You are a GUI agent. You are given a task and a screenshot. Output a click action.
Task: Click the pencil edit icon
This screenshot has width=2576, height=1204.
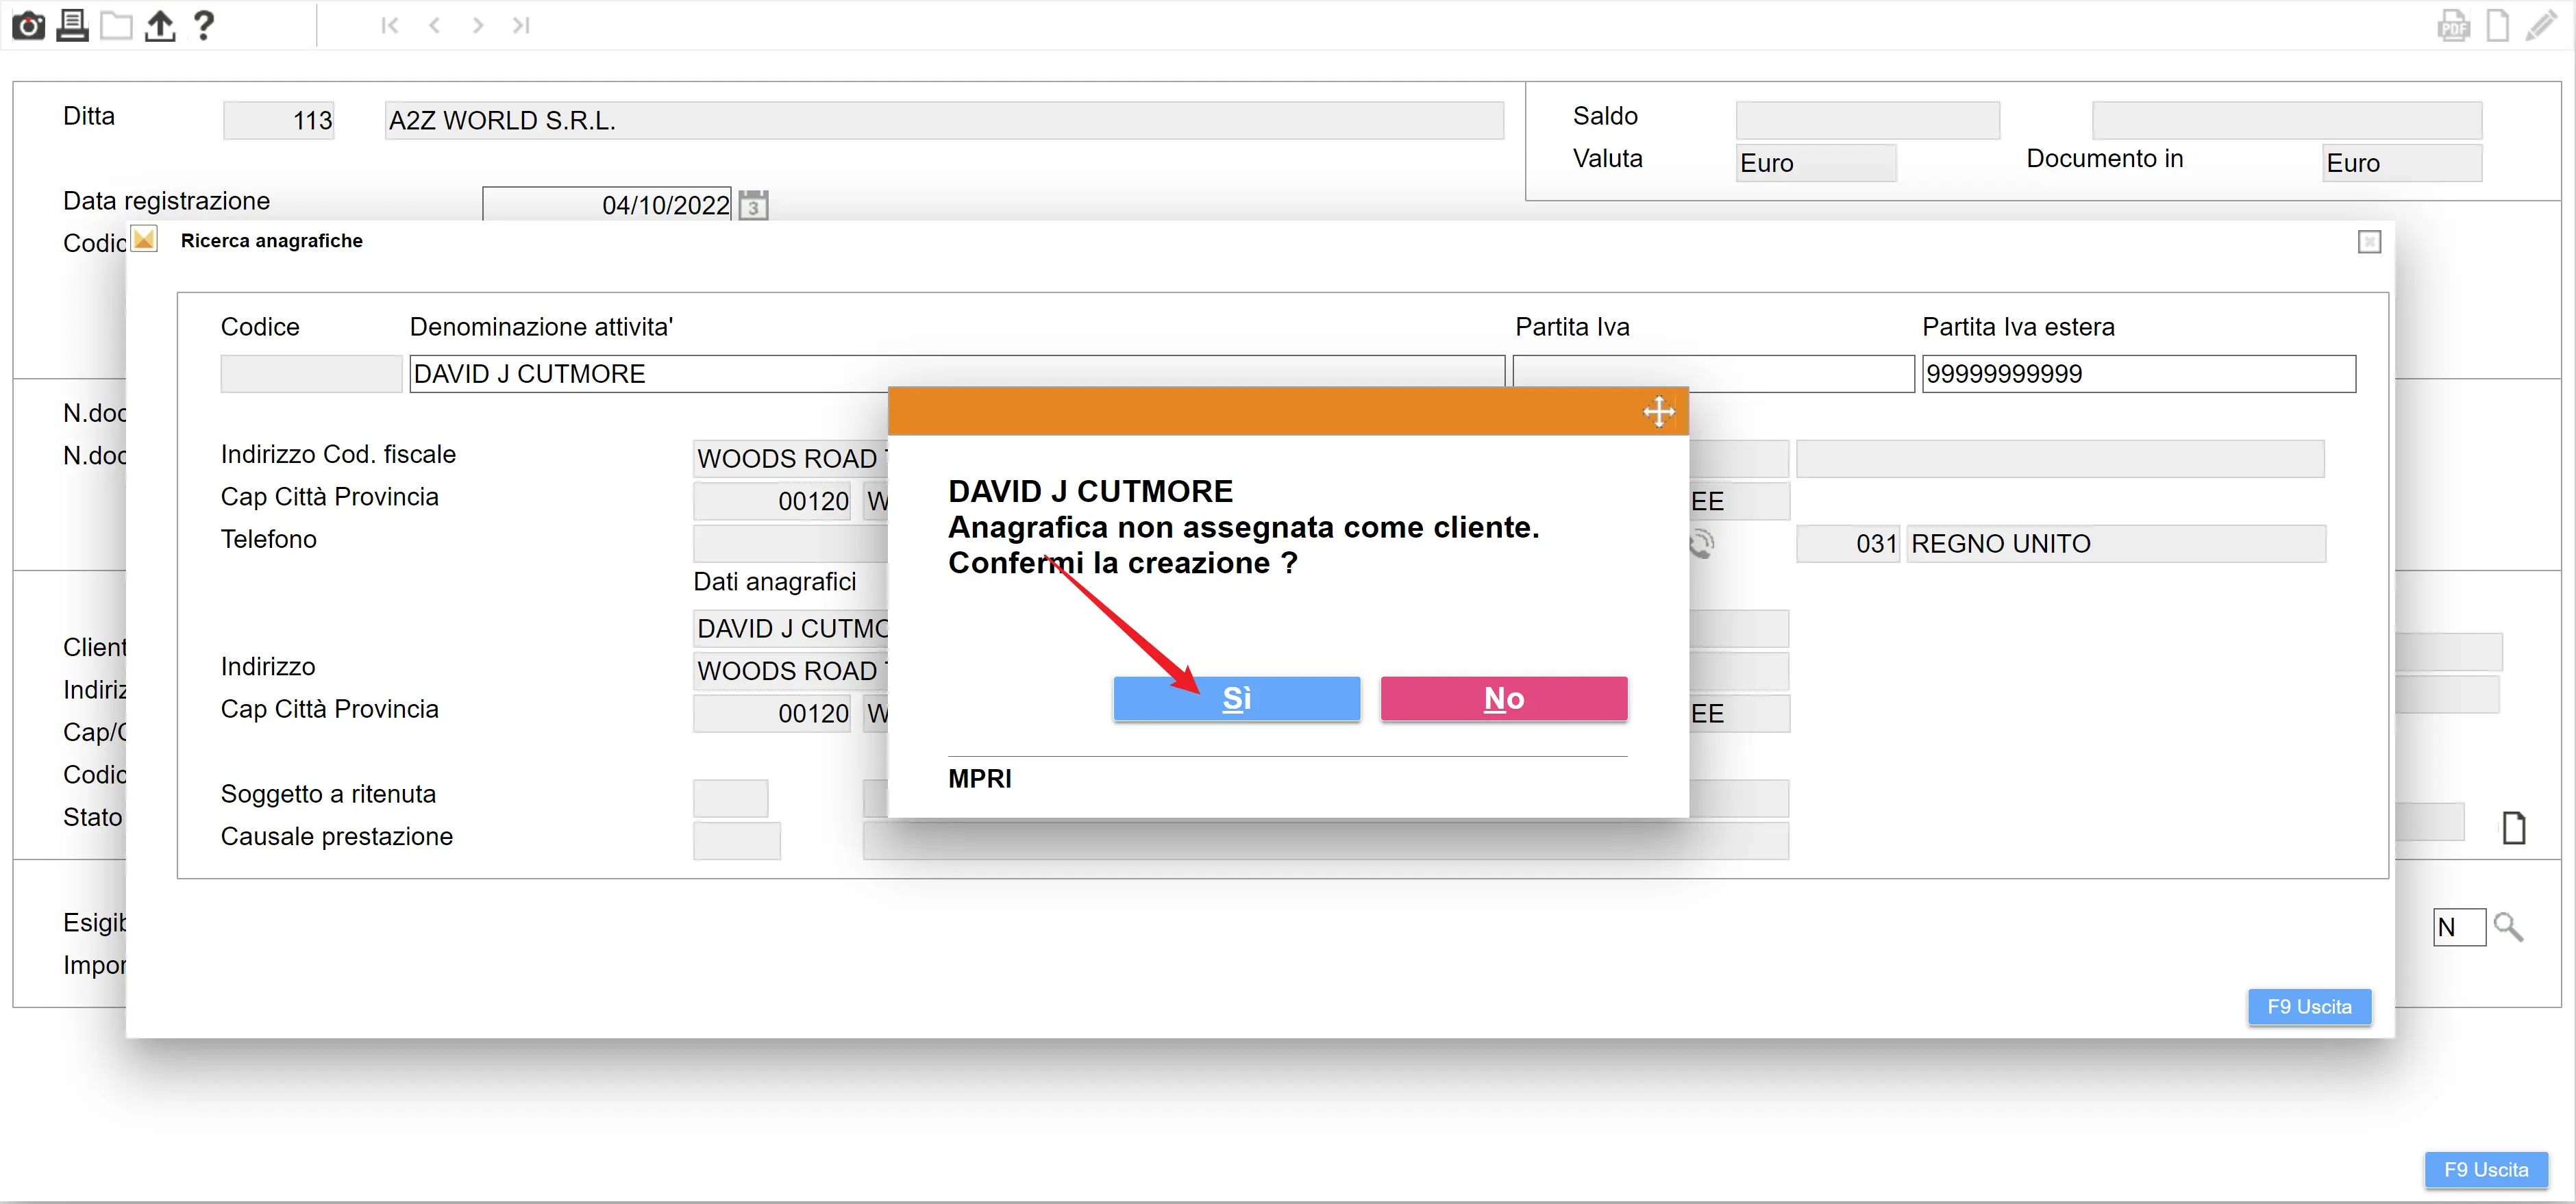2541,25
